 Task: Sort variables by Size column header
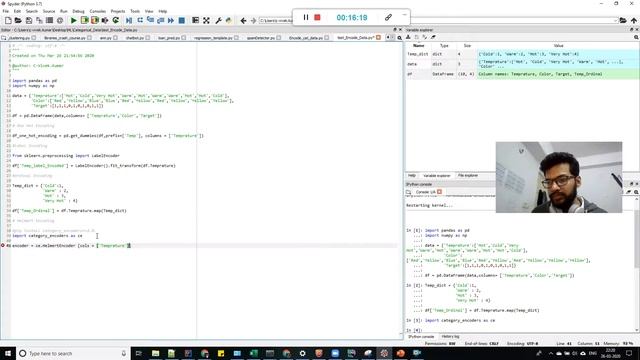(x=467, y=46)
